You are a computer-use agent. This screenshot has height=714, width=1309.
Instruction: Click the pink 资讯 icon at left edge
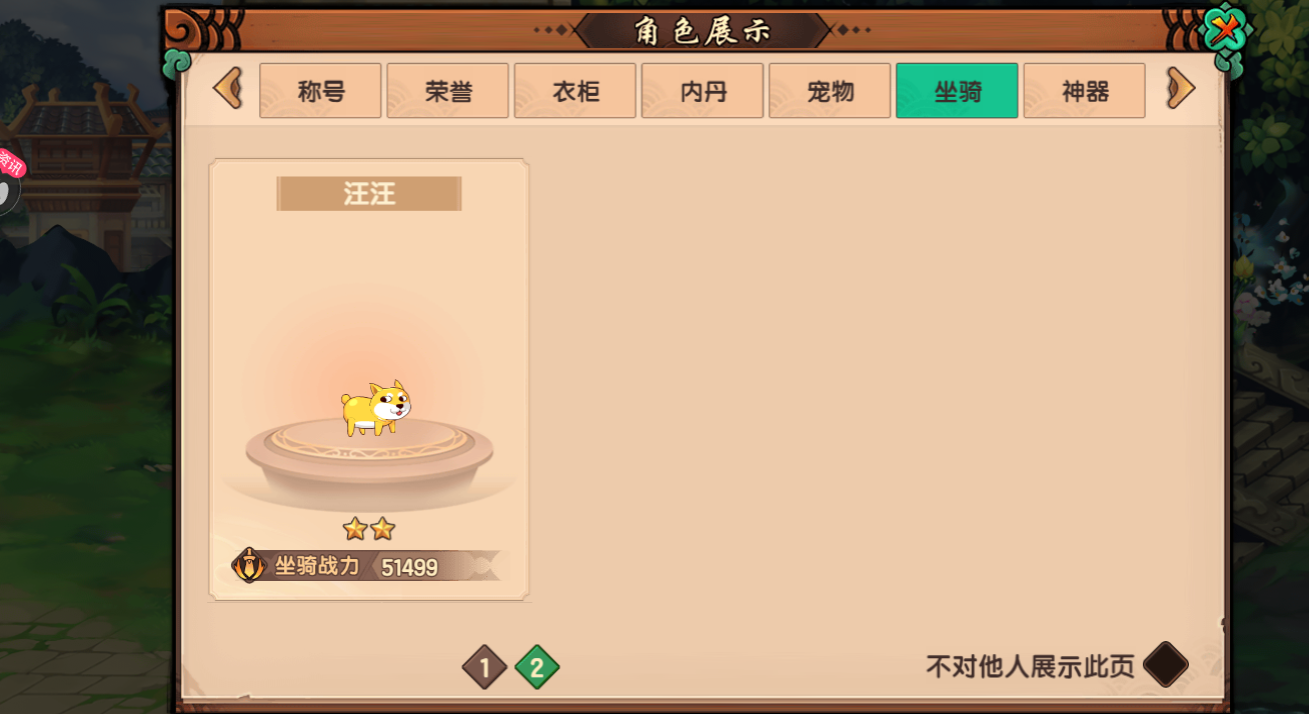click(10, 165)
